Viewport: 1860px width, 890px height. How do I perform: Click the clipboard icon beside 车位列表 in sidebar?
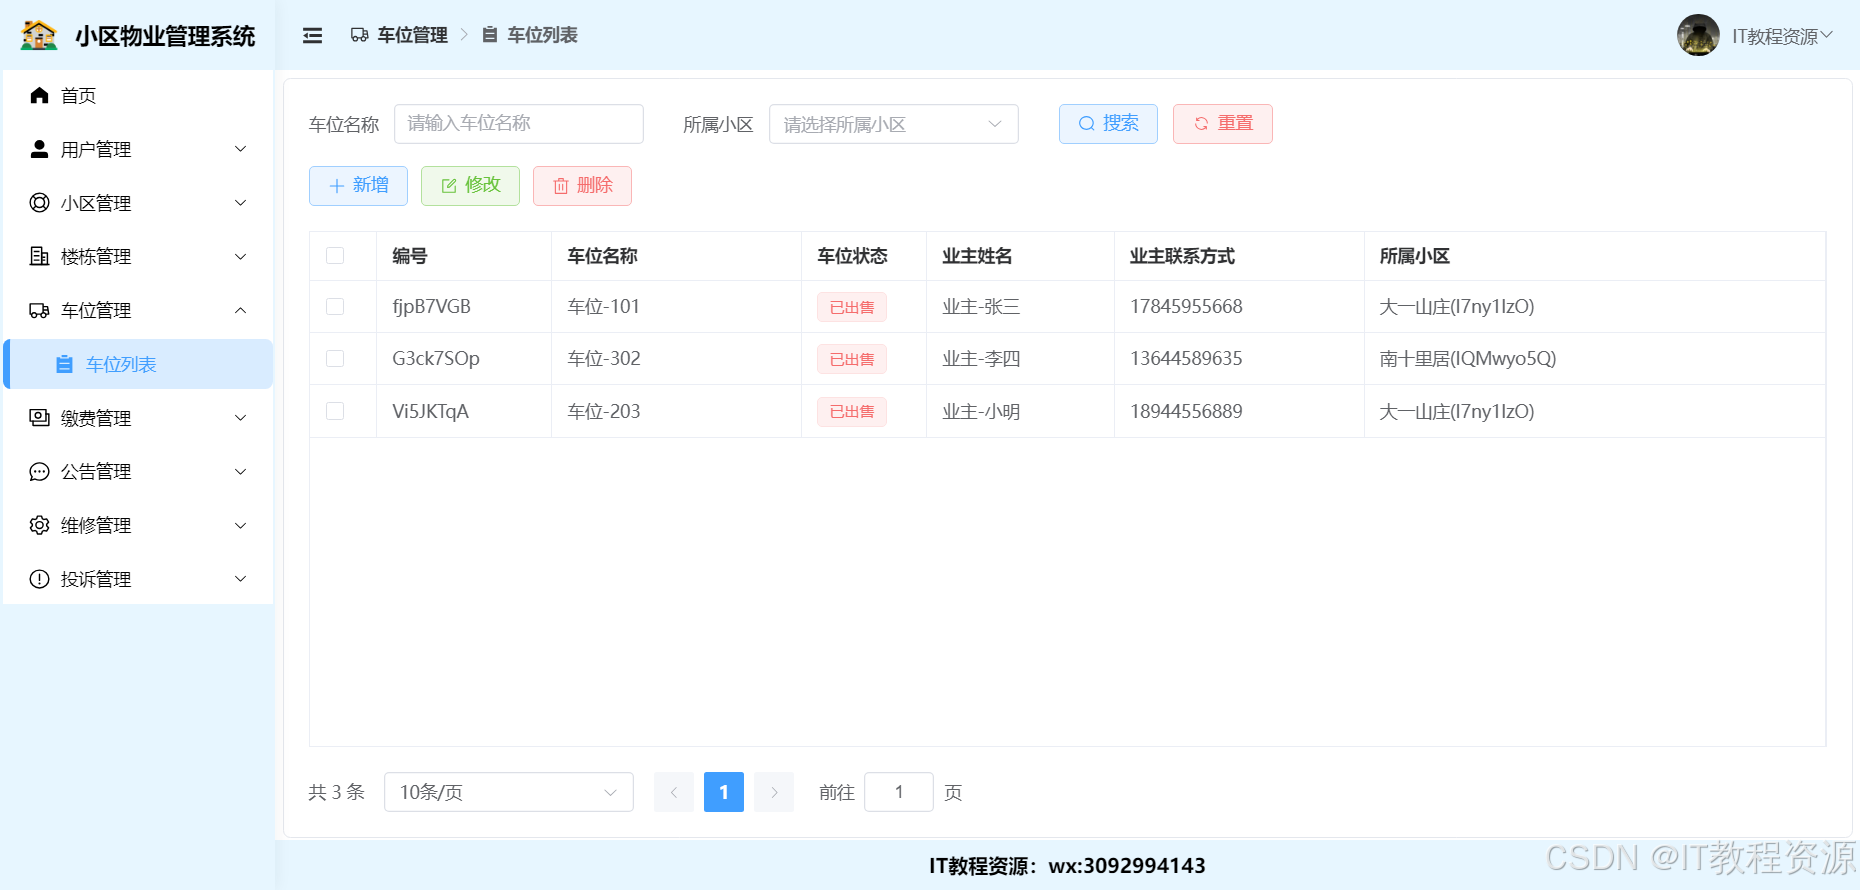tap(64, 364)
